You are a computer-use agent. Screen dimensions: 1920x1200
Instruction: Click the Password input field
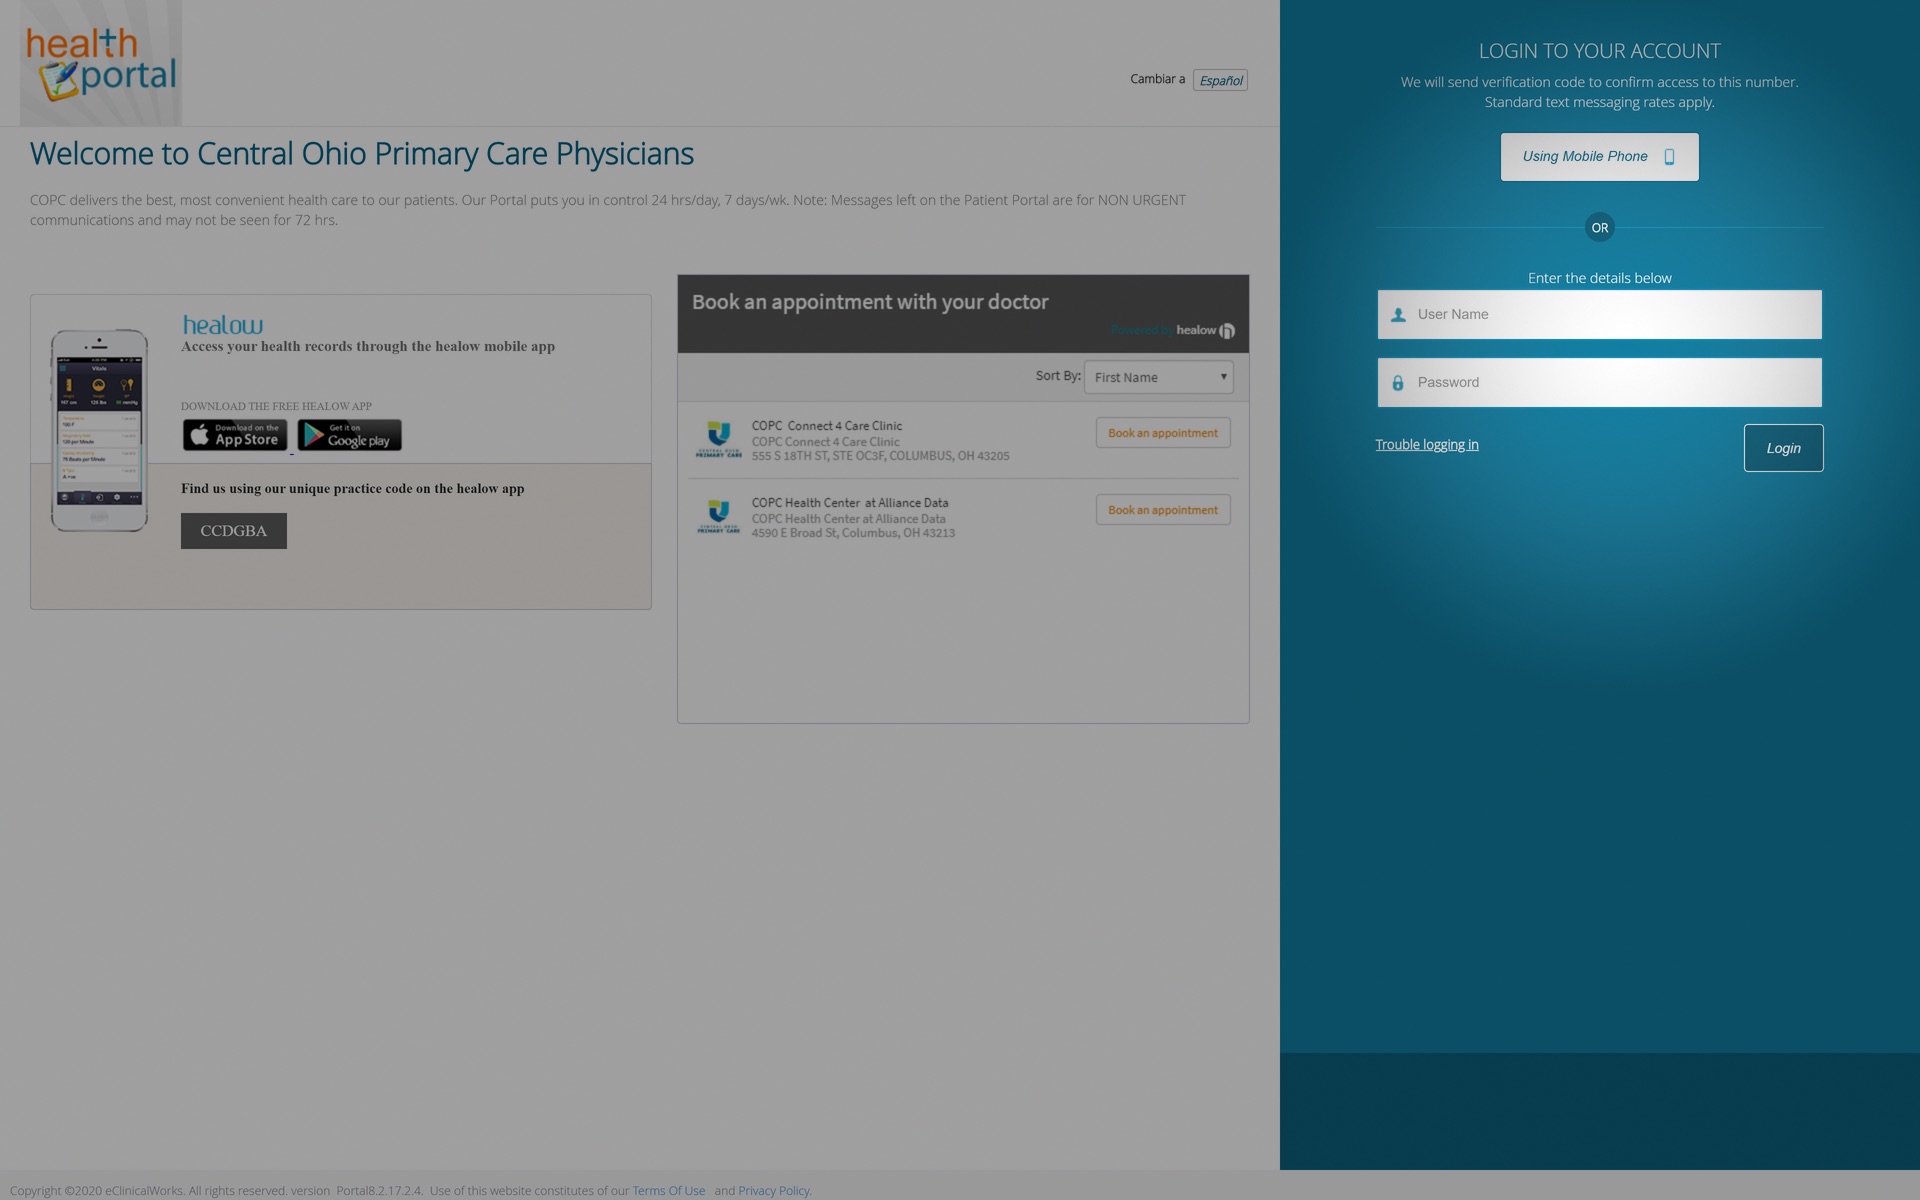[1598, 380]
